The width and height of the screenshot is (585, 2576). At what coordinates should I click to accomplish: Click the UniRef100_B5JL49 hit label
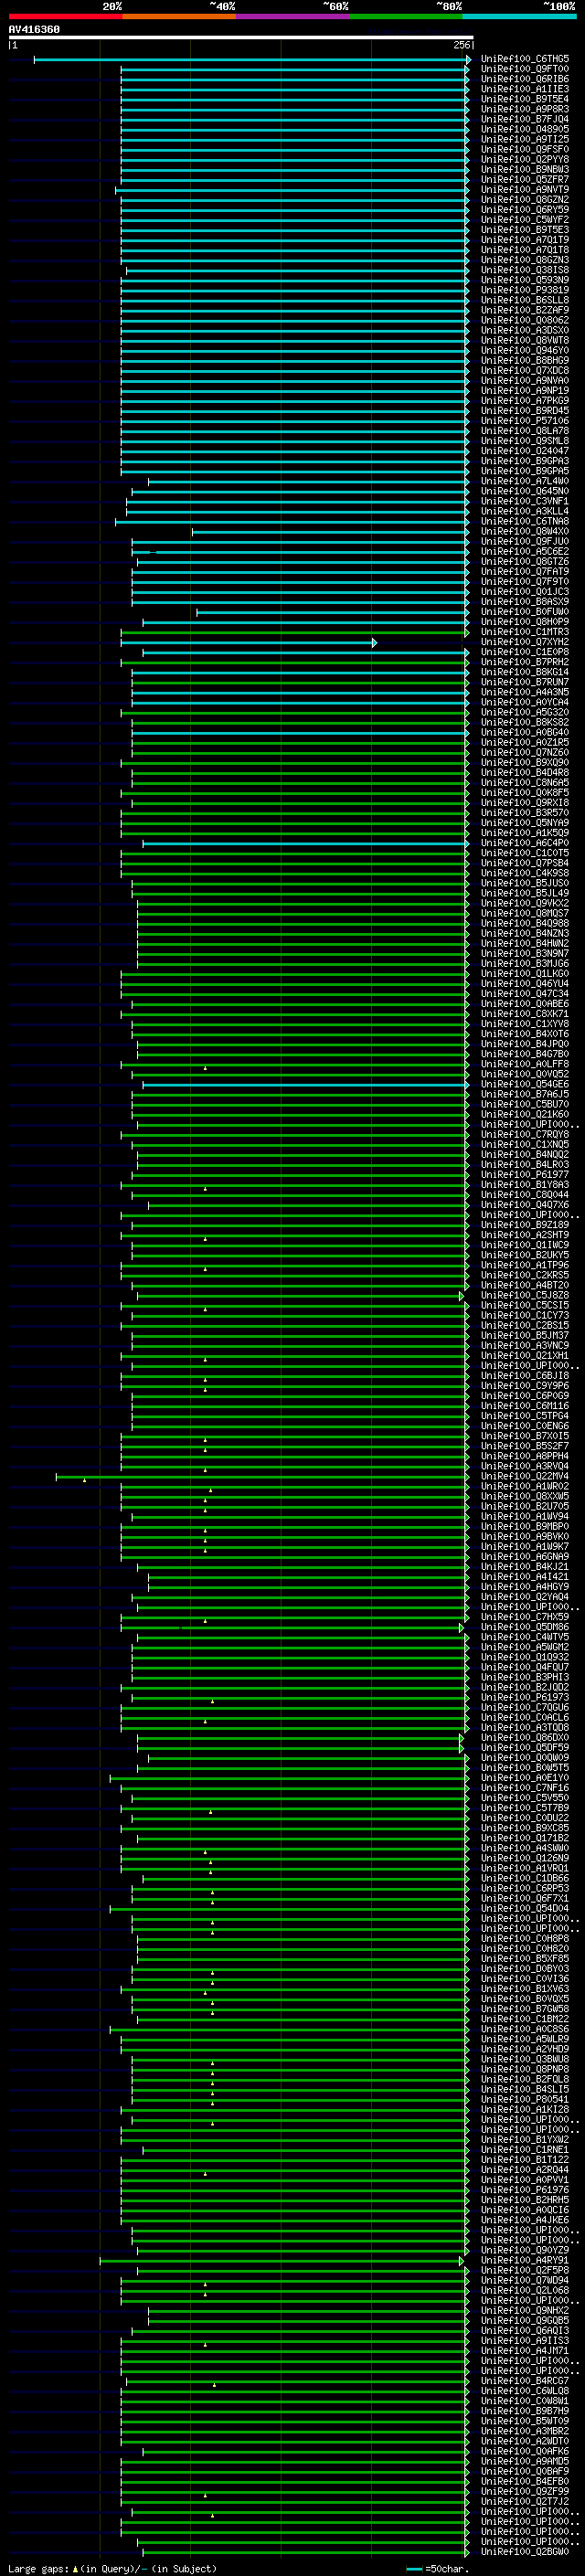[x=525, y=893]
